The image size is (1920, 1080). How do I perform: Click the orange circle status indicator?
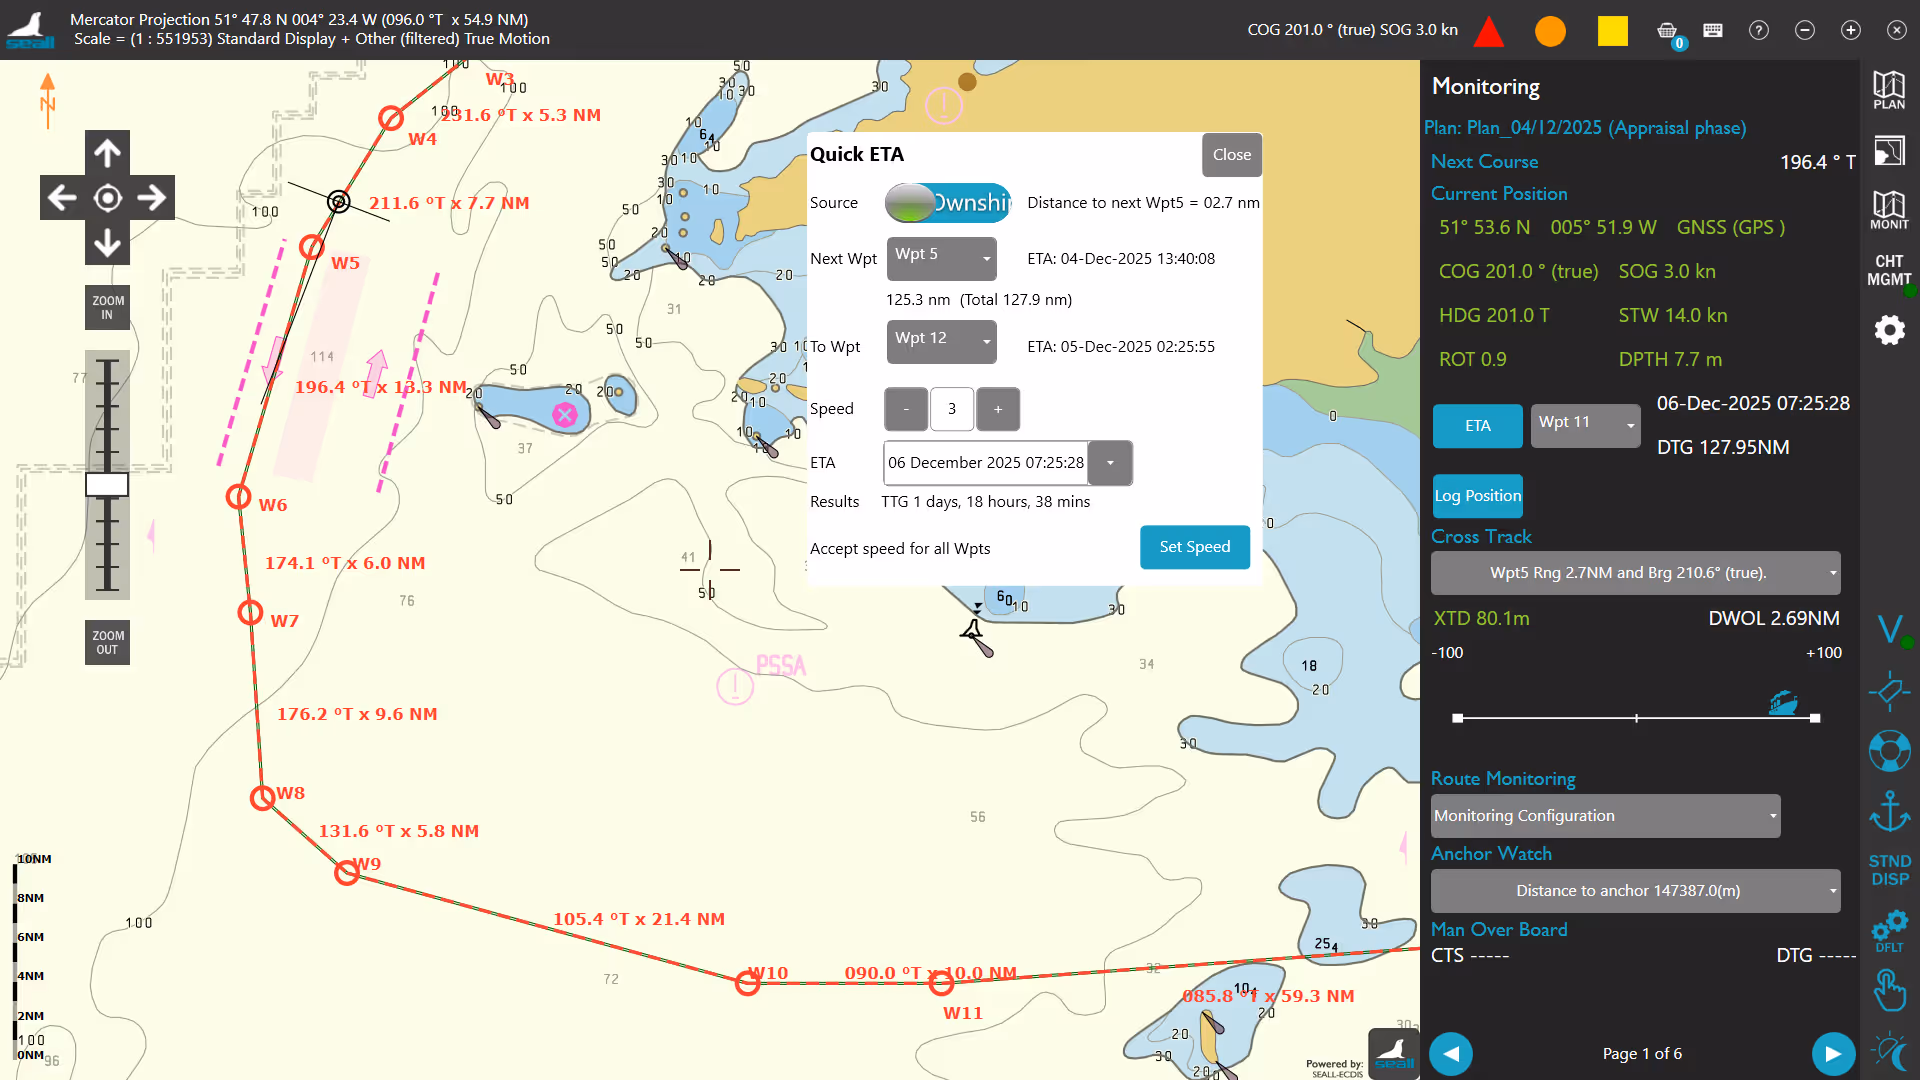[1550, 31]
